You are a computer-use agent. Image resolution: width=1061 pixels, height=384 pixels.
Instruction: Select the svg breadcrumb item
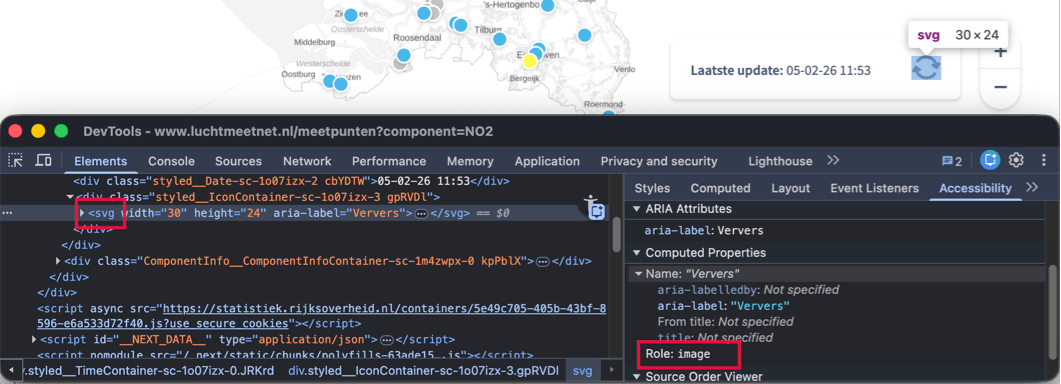[x=582, y=371]
